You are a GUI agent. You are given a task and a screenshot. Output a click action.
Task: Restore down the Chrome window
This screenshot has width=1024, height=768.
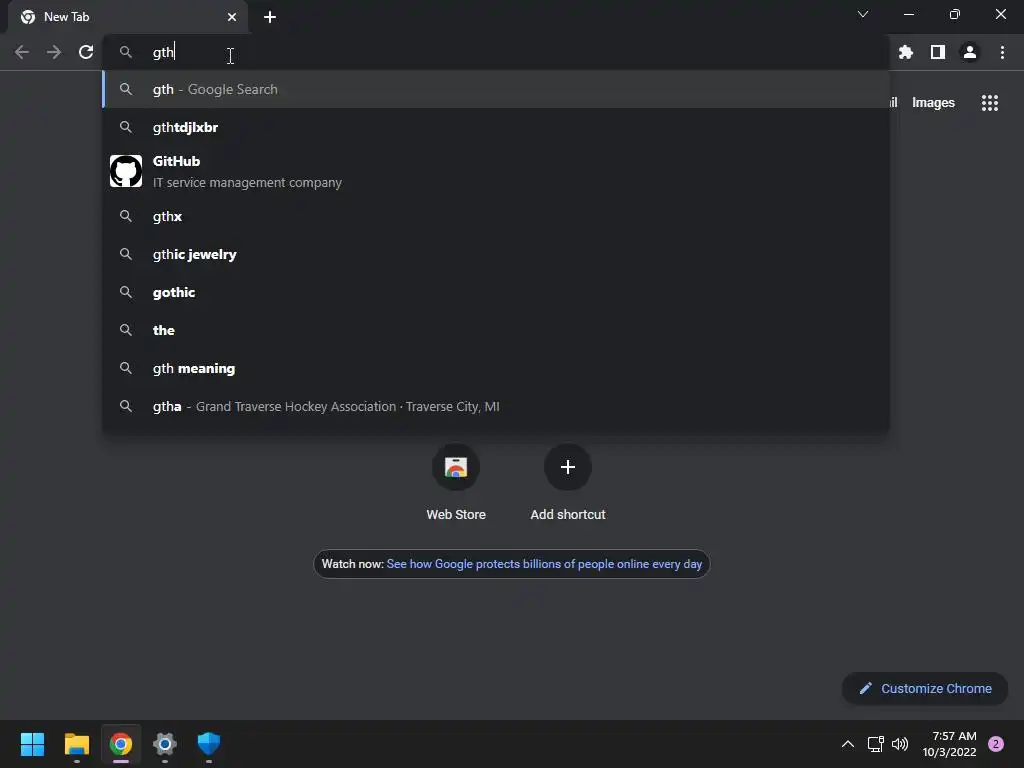[955, 14]
